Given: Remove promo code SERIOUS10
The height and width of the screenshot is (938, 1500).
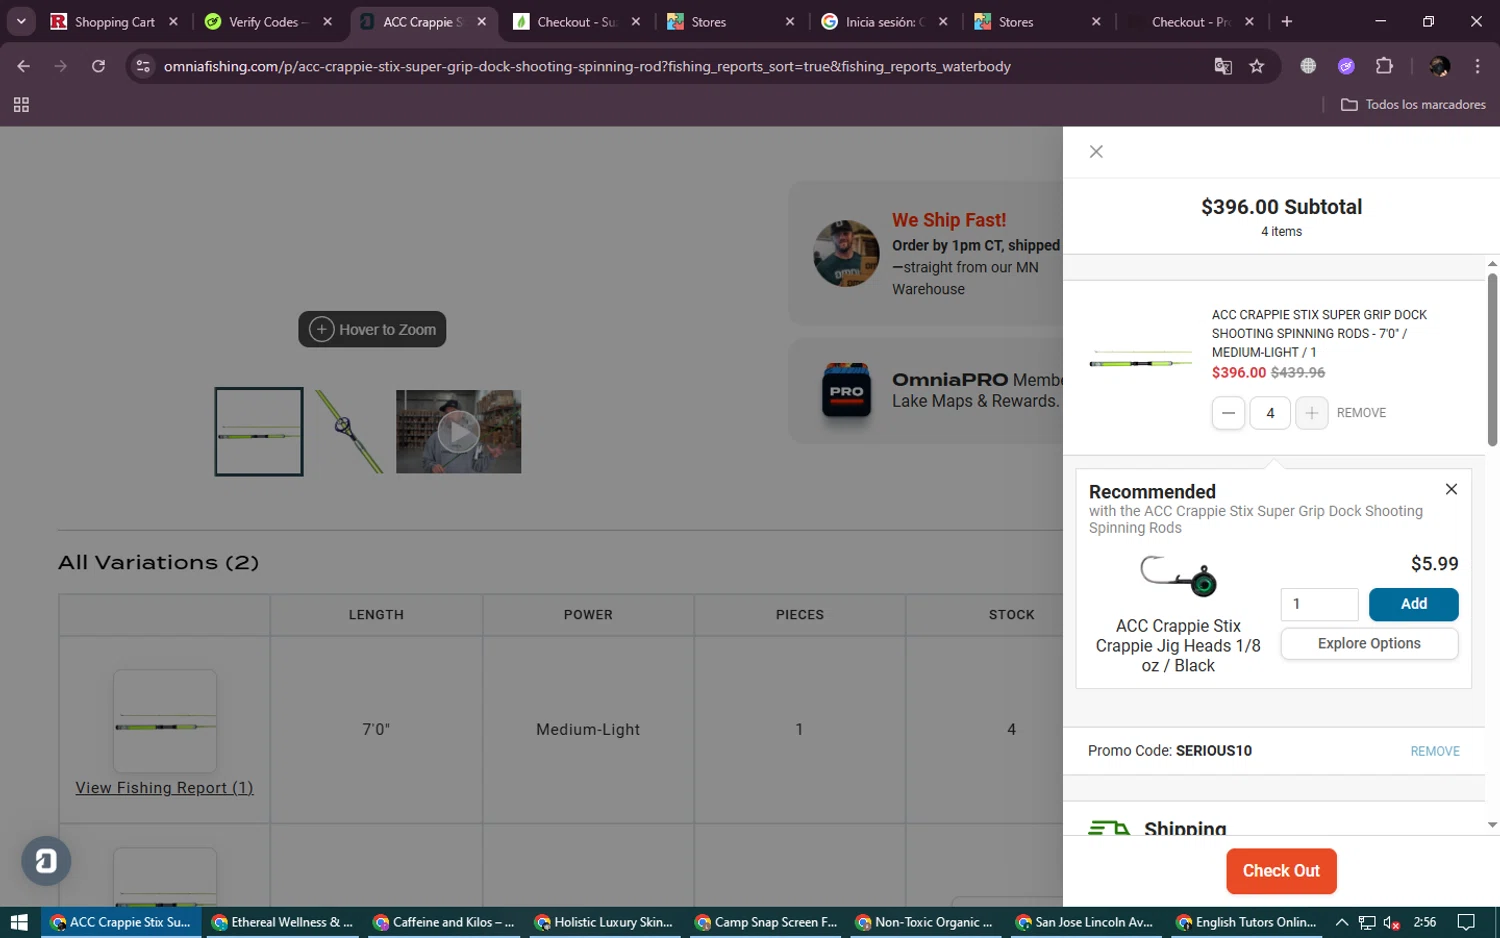Looking at the screenshot, I should pos(1435,751).
